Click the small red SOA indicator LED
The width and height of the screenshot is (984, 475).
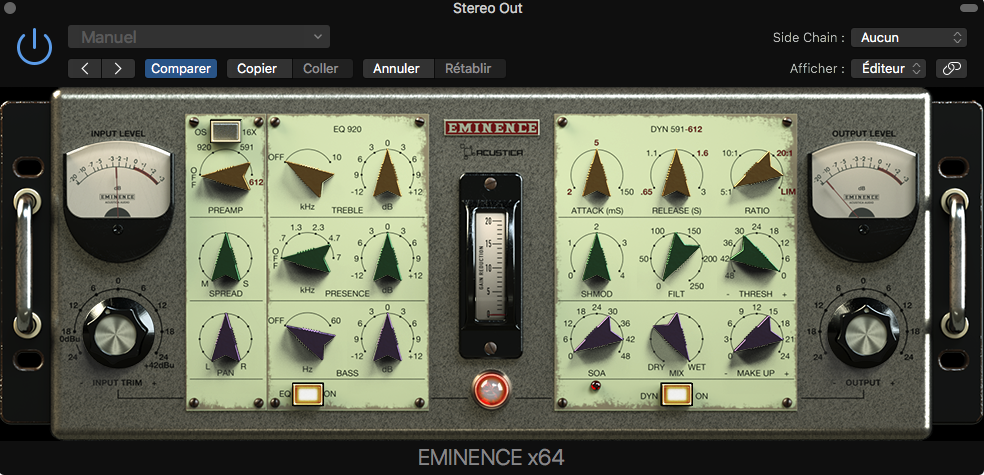click(594, 387)
